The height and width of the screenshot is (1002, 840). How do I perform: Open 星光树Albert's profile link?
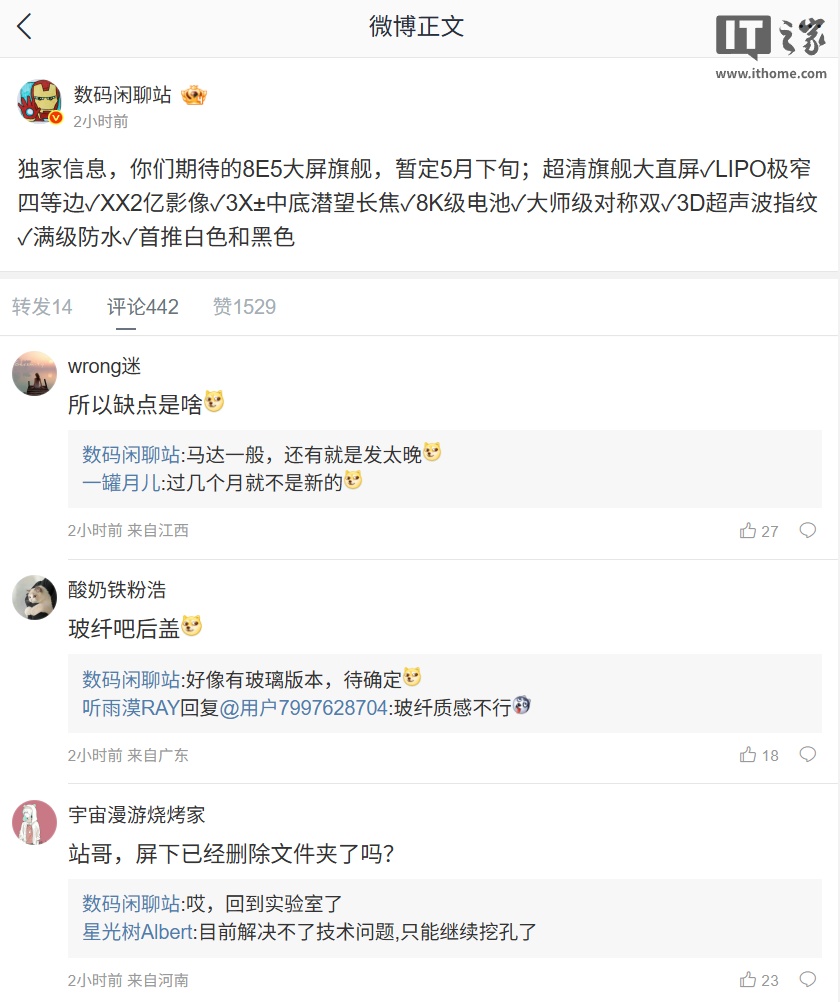pyautogui.click(x=138, y=931)
